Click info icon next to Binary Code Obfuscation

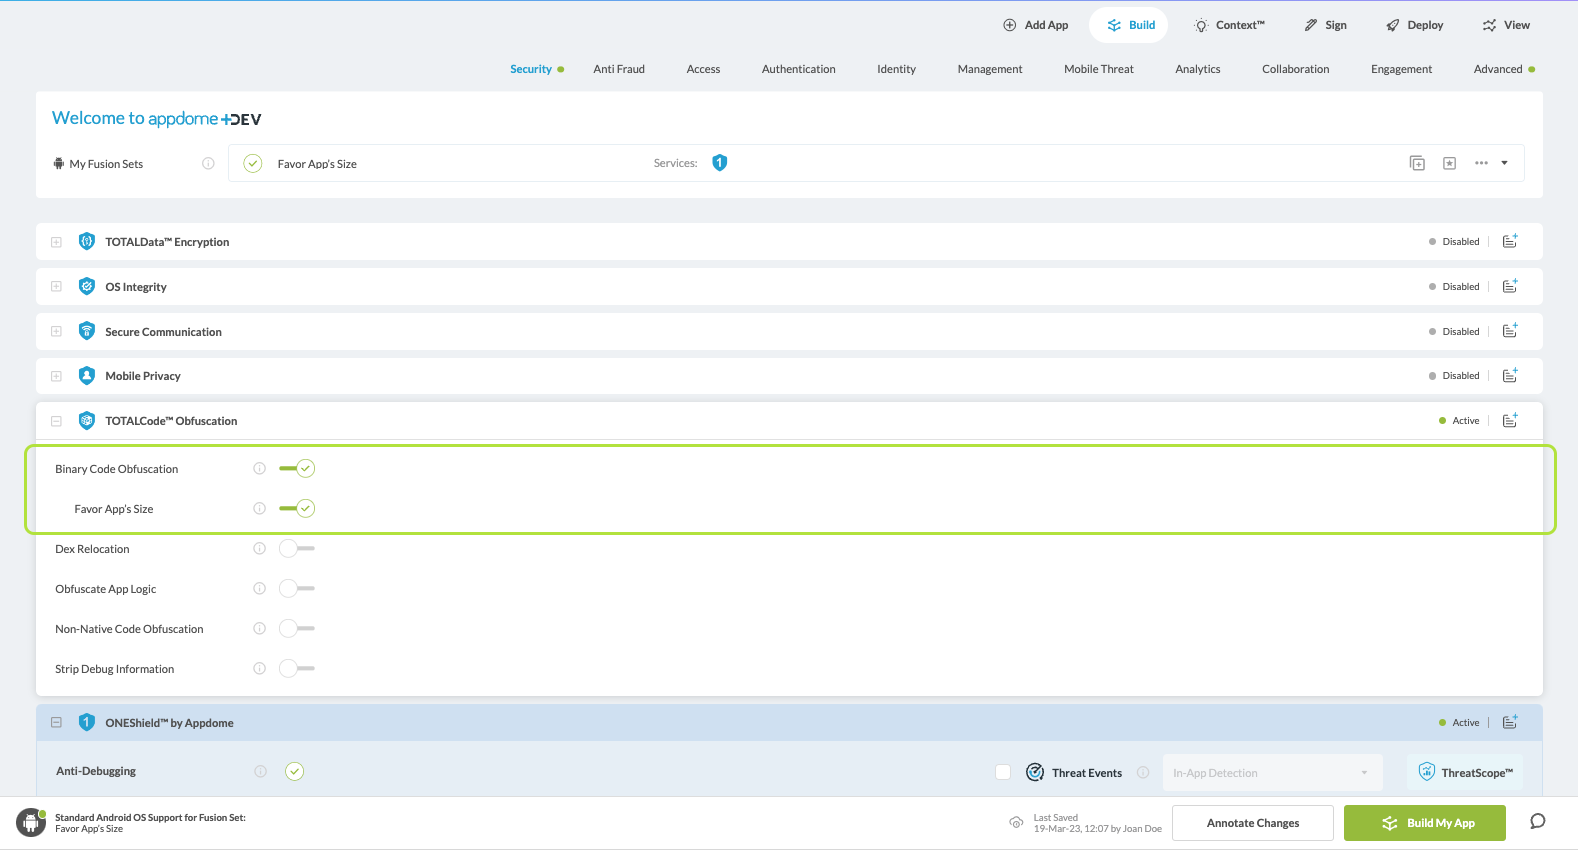click(x=260, y=469)
